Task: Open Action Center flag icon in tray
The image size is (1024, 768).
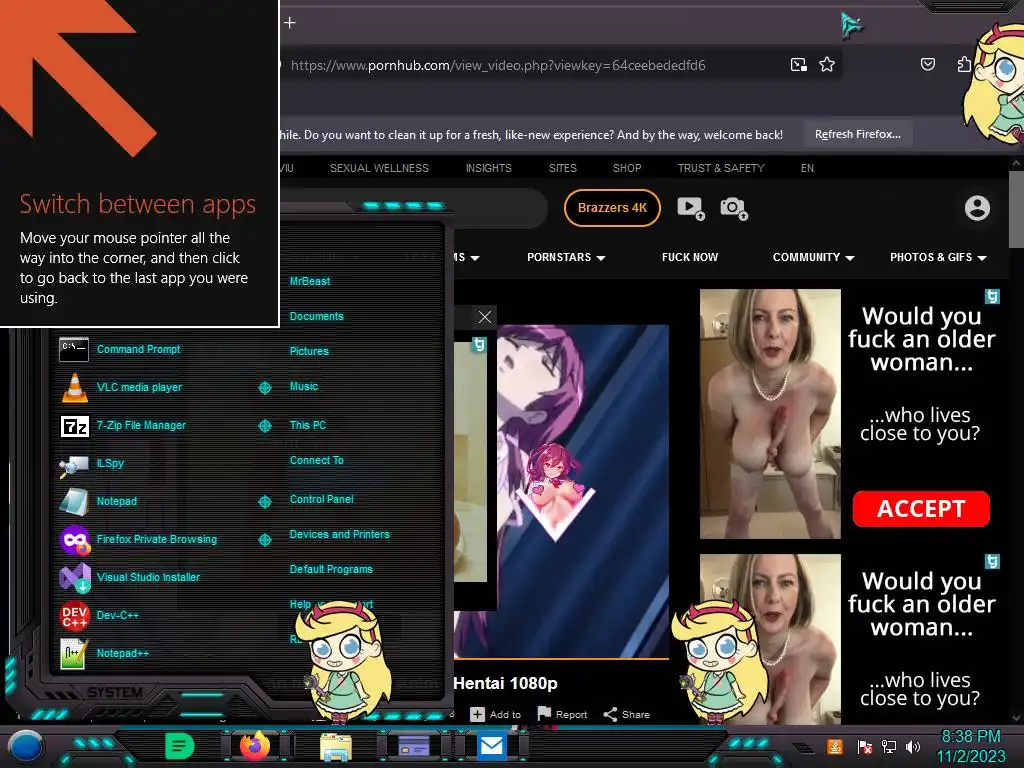Action: (x=864, y=746)
